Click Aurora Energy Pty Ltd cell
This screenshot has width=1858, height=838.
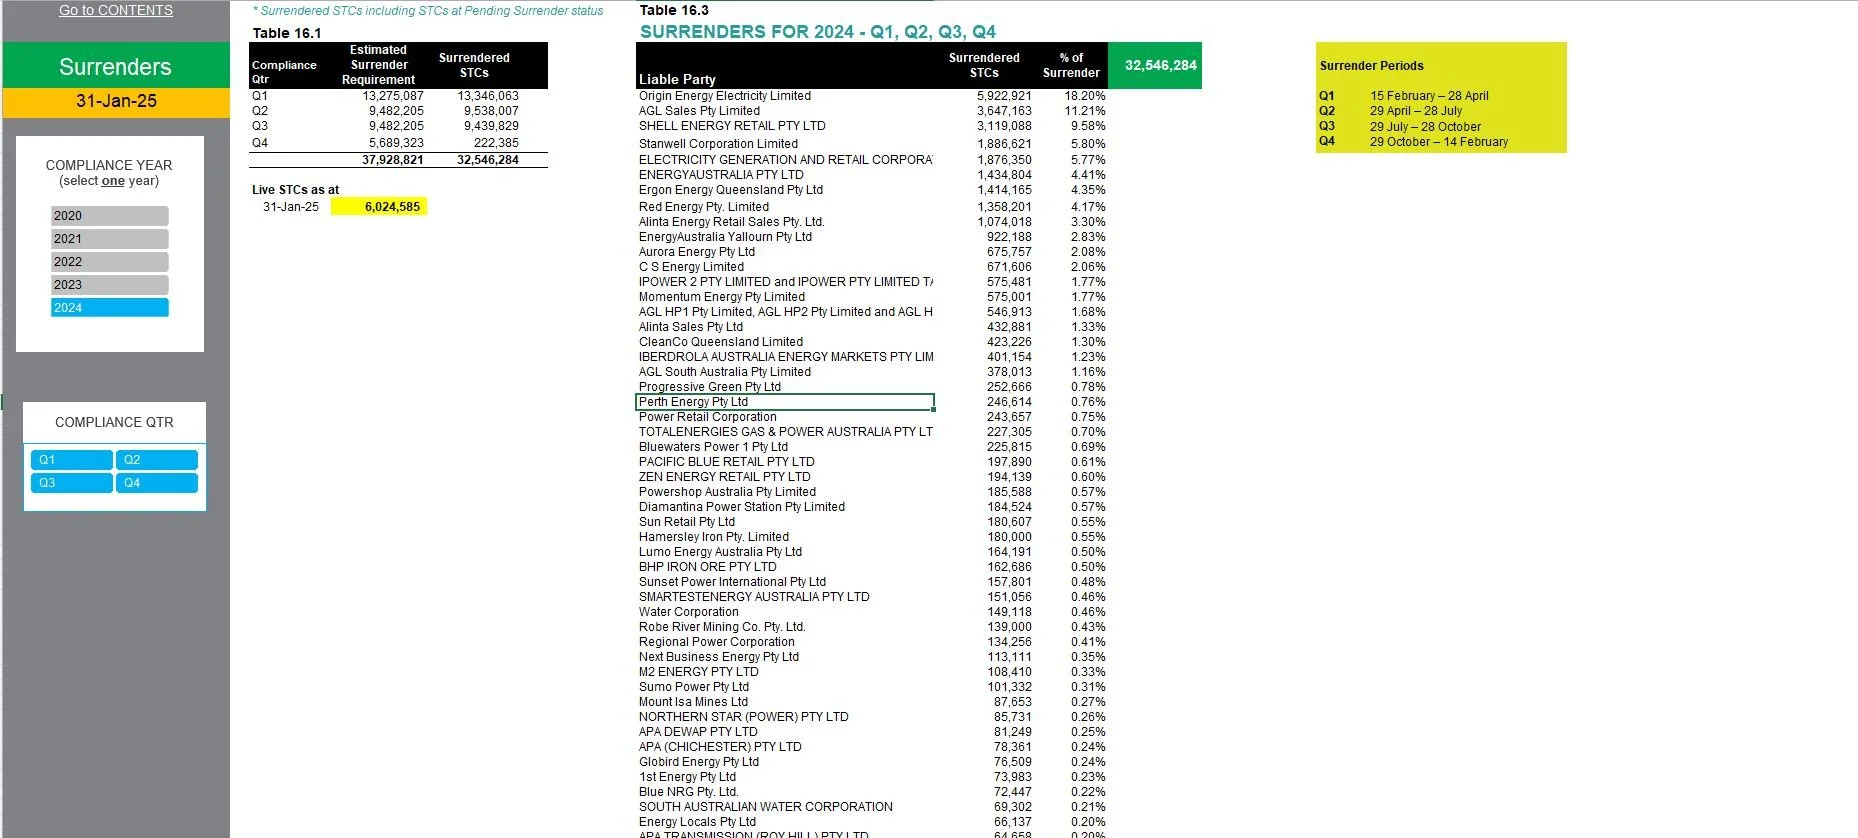[697, 252]
